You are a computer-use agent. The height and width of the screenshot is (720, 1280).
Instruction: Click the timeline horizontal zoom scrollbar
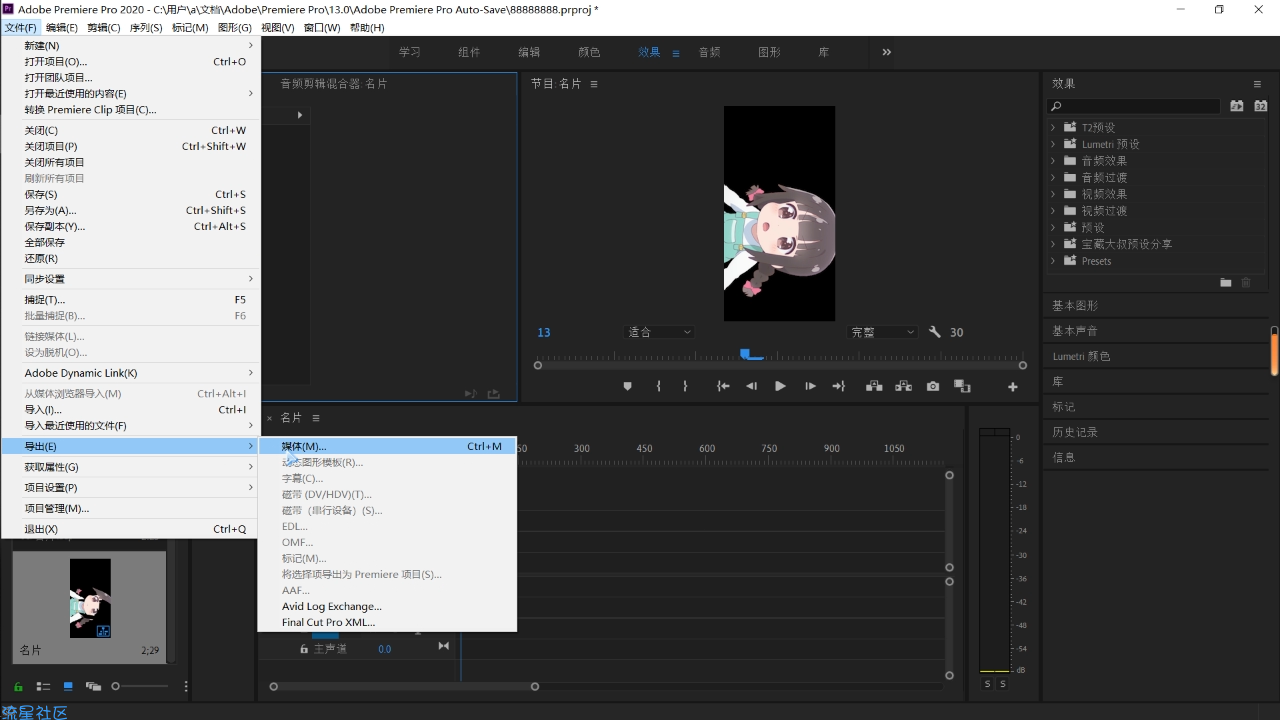click(404, 686)
